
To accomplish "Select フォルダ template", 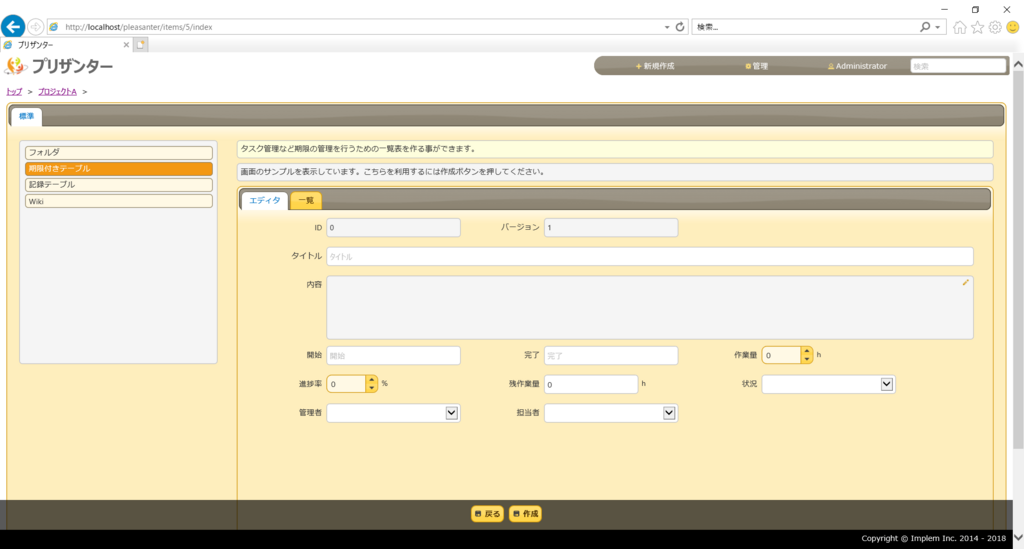I will 119,152.
